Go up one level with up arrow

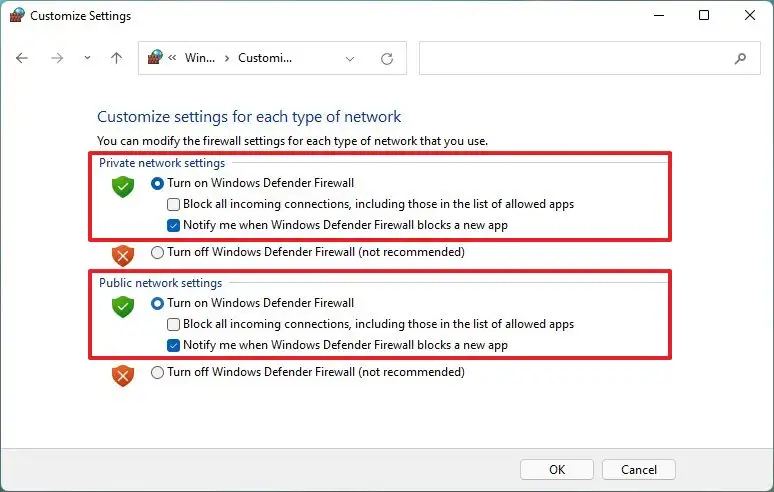point(116,58)
